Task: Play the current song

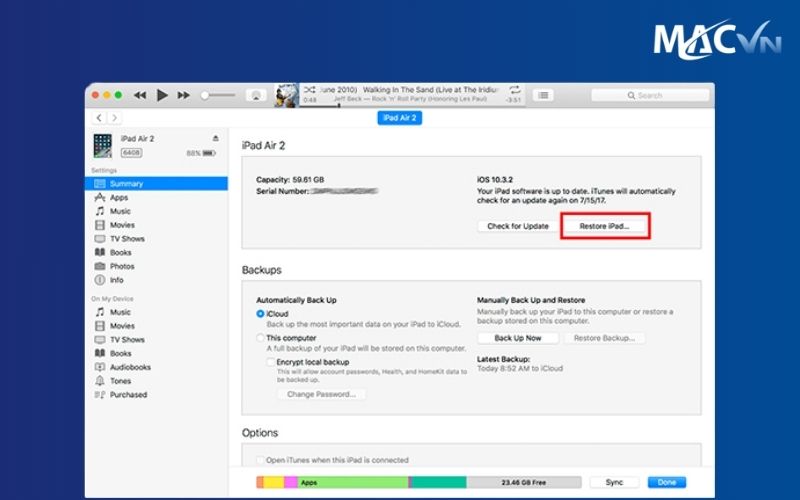Action: [162, 95]
